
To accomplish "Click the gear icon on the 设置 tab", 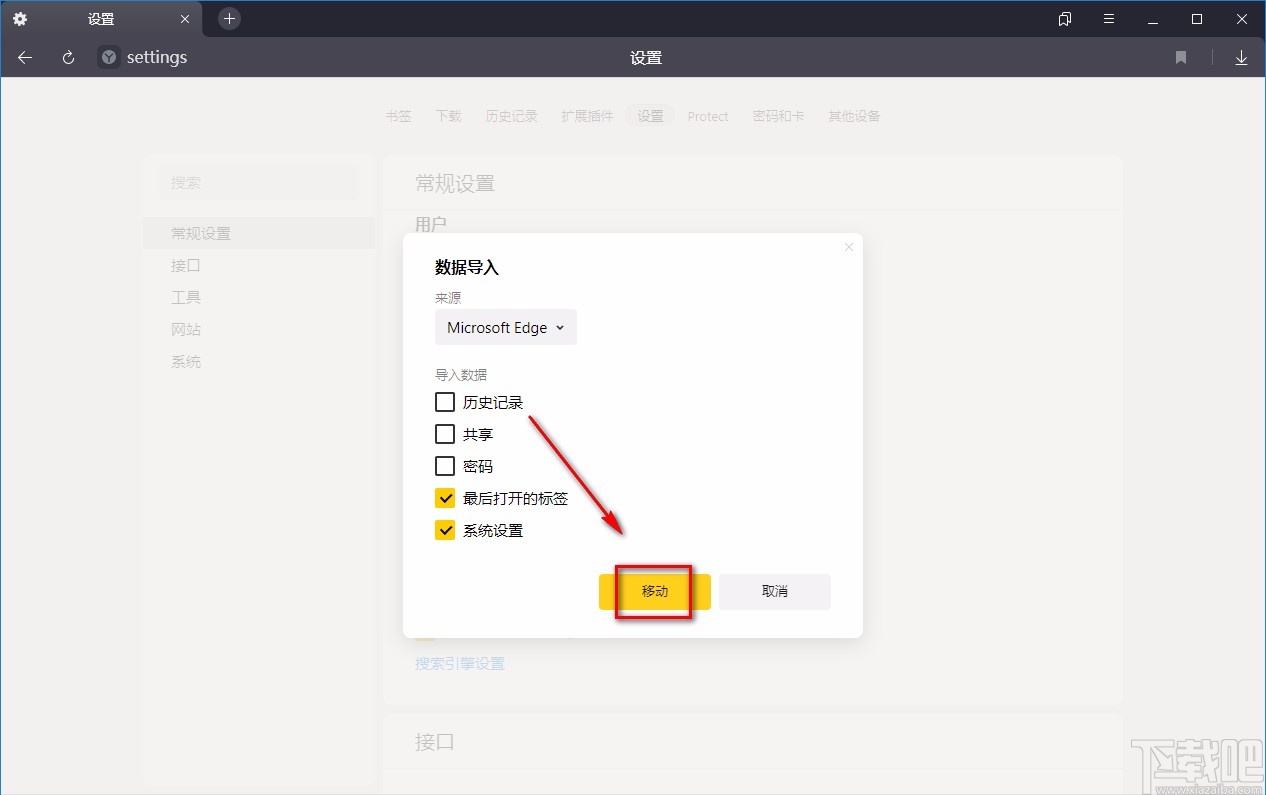I will pos(20,18).
